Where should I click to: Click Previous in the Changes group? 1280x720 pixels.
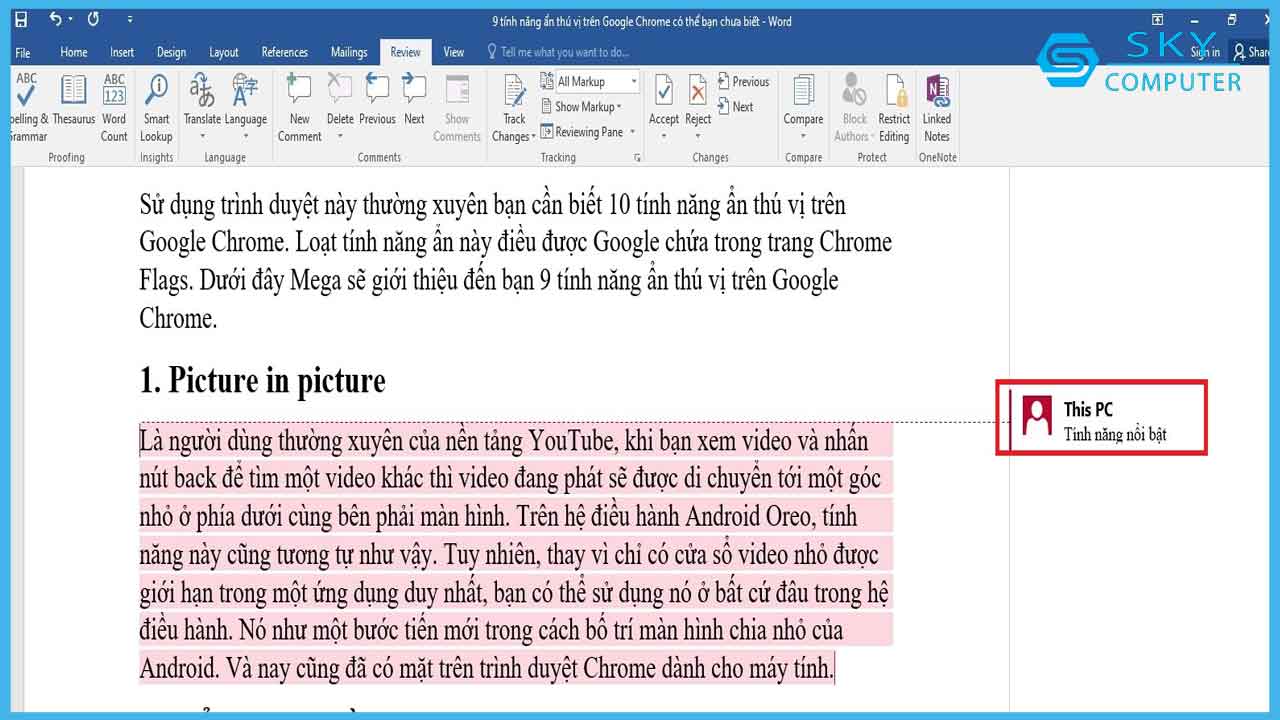tap(743, 82)
